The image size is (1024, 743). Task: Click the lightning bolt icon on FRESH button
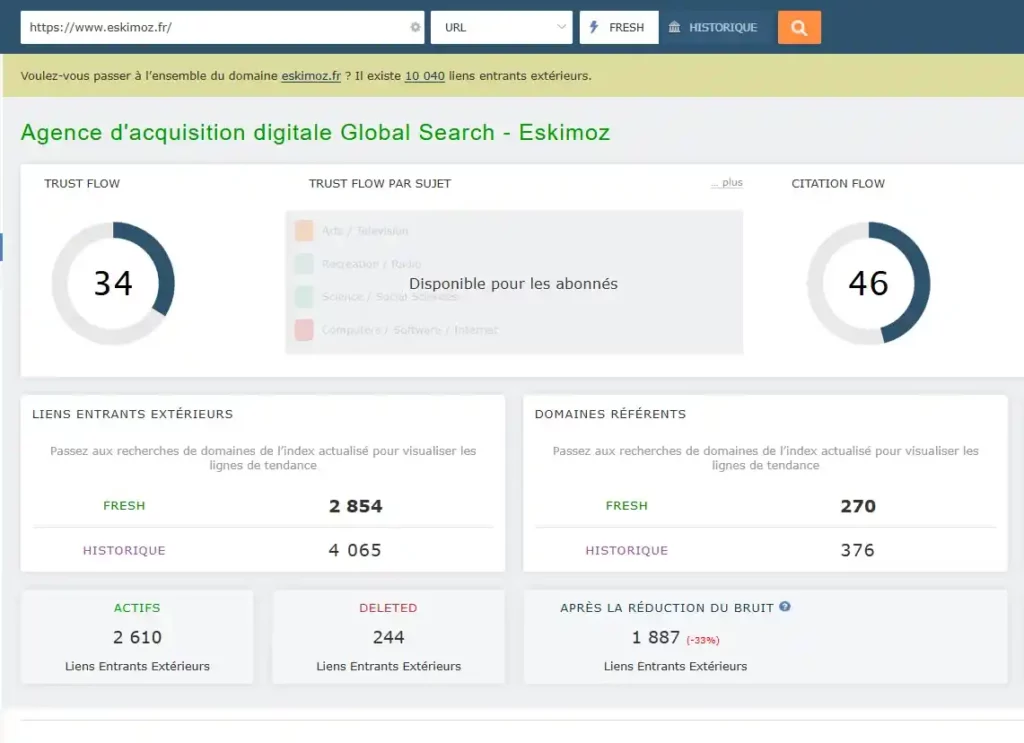tap(596, 27)
